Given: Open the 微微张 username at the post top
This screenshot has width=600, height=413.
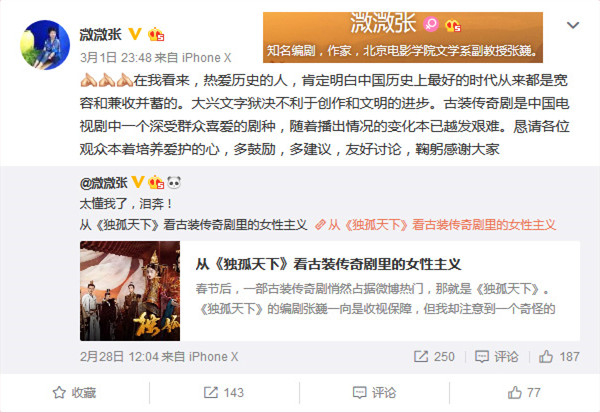Looking at the screenshot, I should click(101, 34).
